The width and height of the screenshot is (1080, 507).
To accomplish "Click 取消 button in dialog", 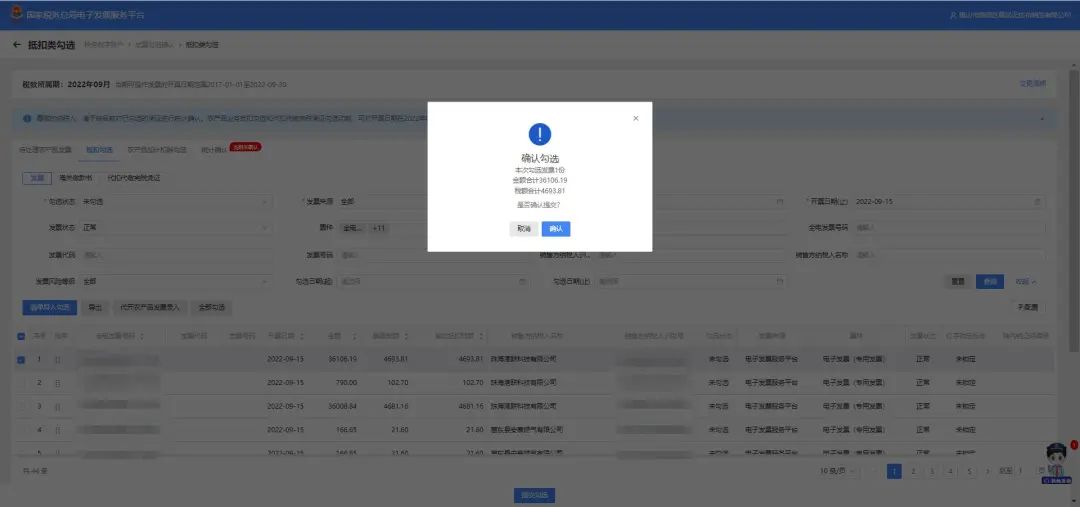I will tap(524, 229).
